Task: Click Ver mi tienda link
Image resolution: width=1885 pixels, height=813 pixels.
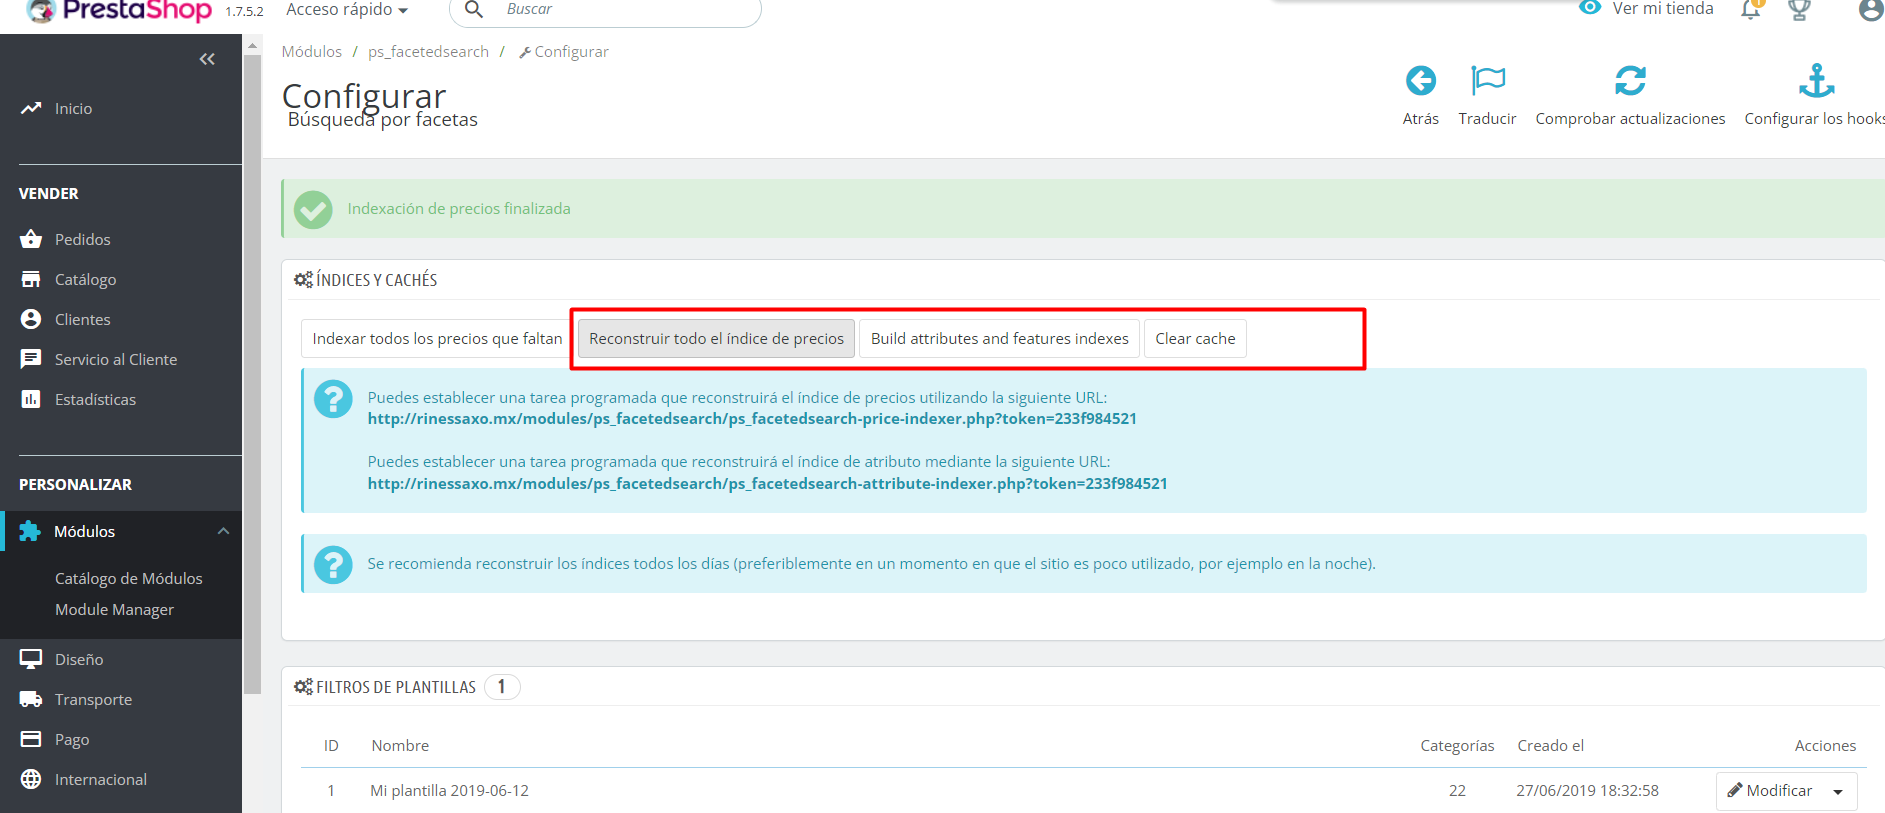Action: [1662, 8]
